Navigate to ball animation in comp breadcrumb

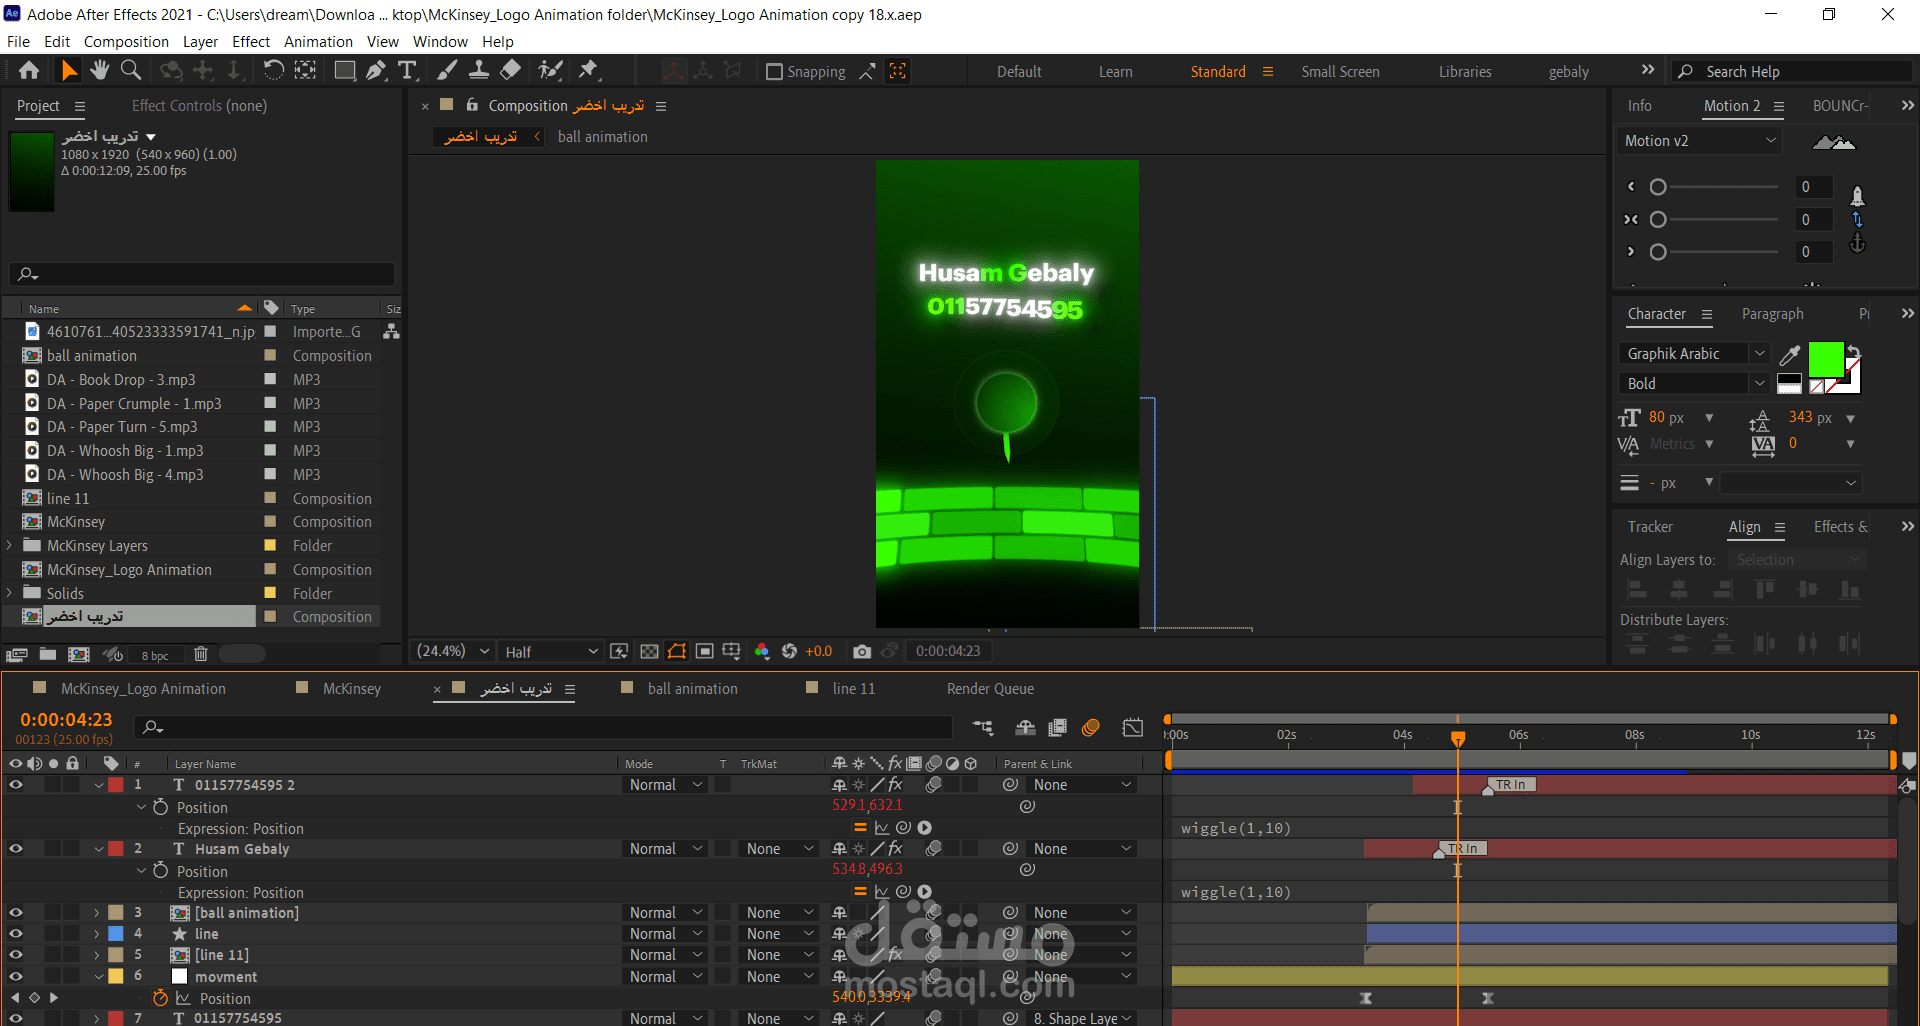[x=602, y=137]
